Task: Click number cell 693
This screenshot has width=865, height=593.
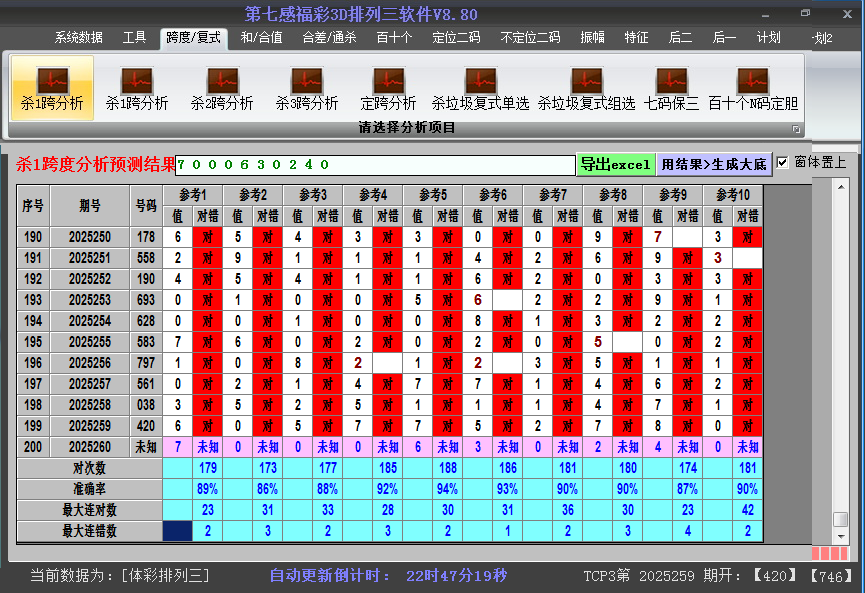Action: pyautogui.click(x=146, y=300)
